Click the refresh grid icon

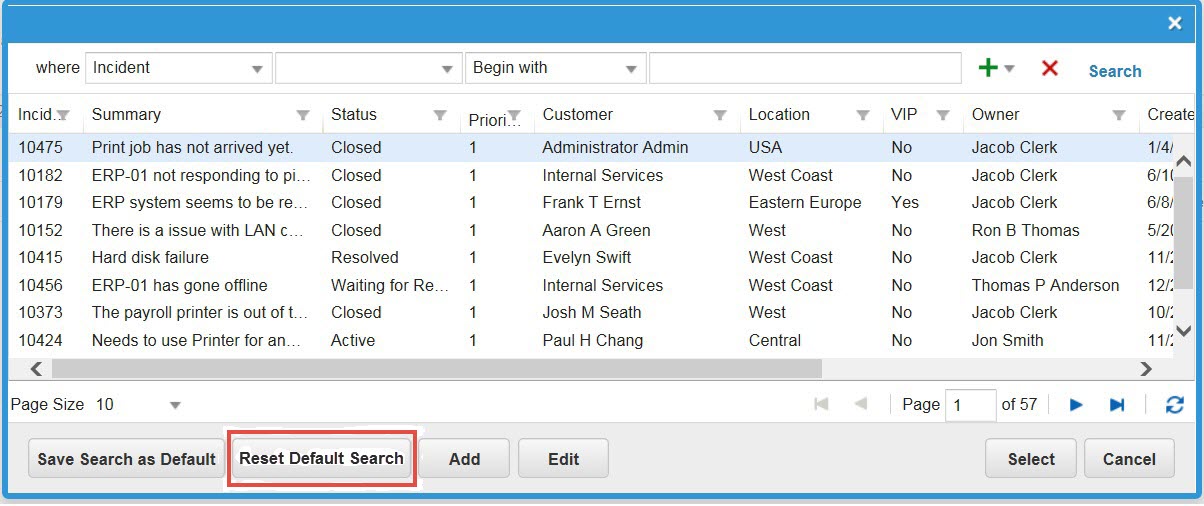pos(1175,405)
